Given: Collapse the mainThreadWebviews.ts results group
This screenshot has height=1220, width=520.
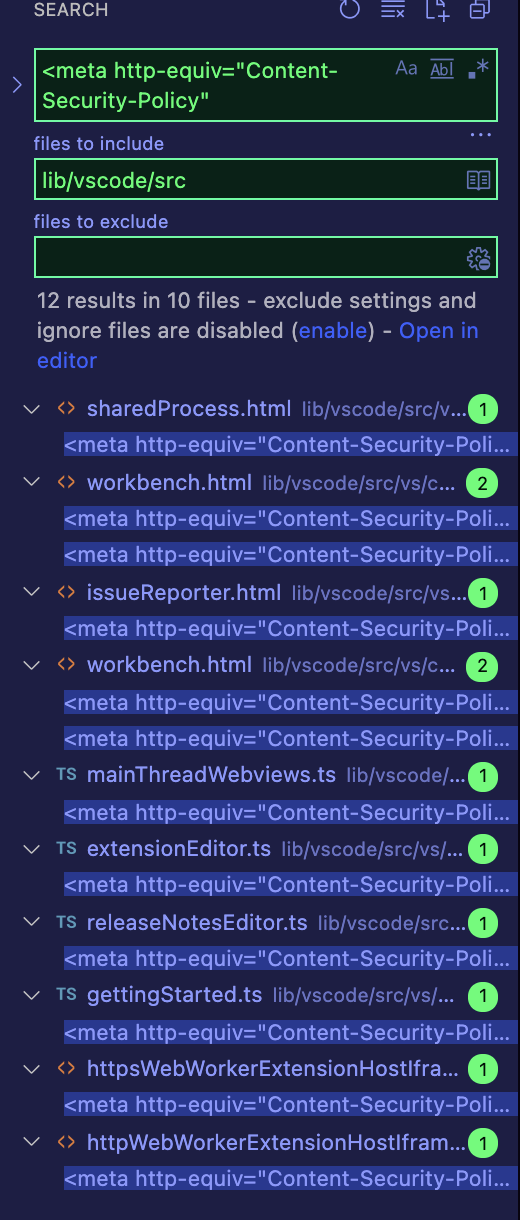Looking at the screenshot, I should pyautogui.click(x=31, y=775).
